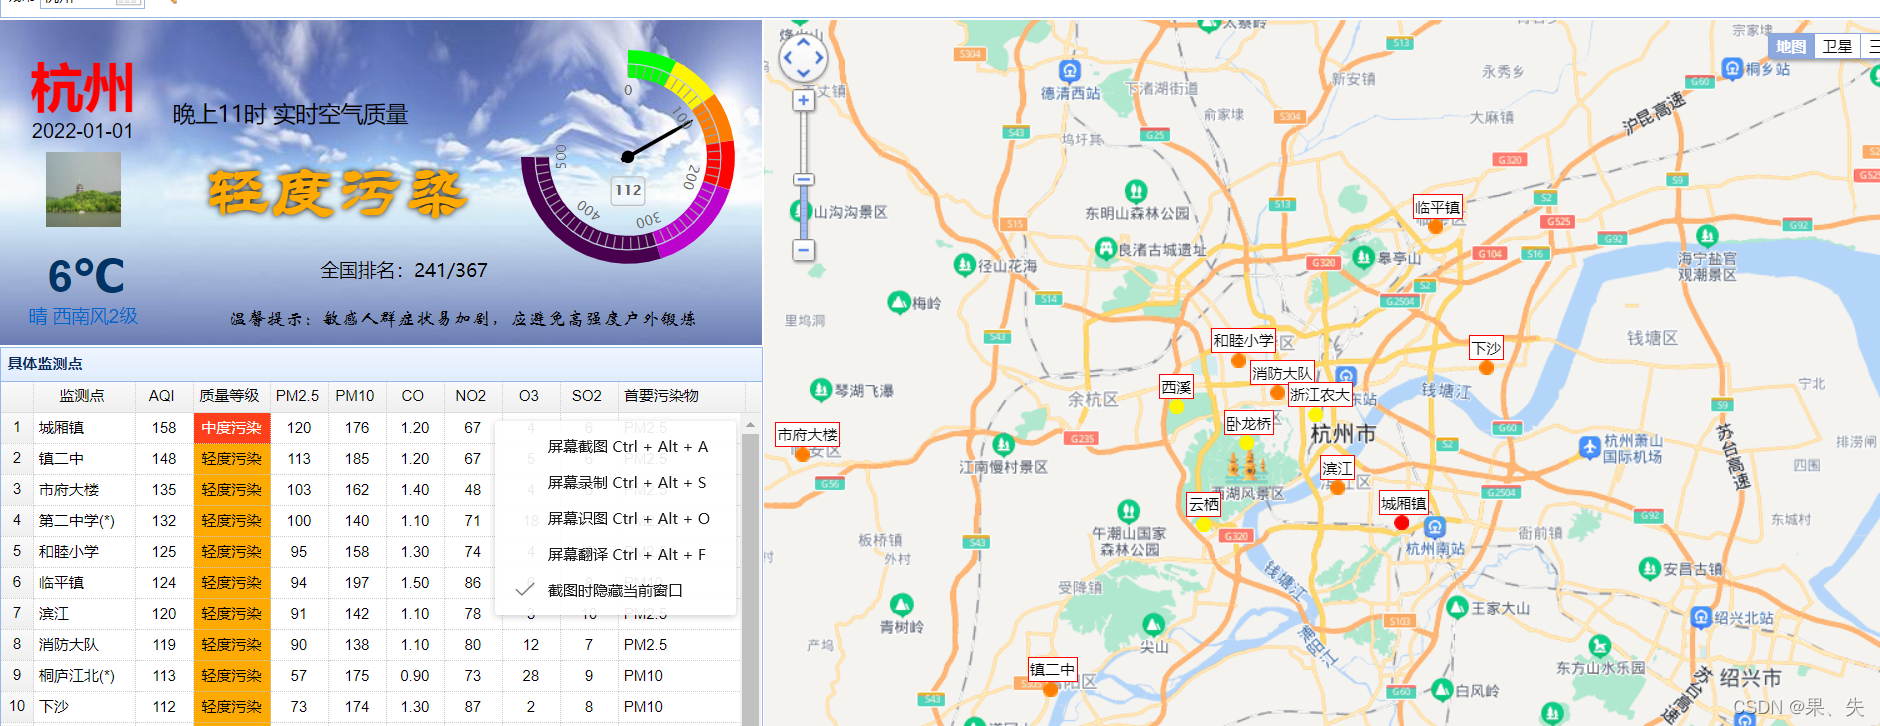Click the 径山花海 scenic icon
This screenshot has width=1880, height=726.
(x=964, y=264)
